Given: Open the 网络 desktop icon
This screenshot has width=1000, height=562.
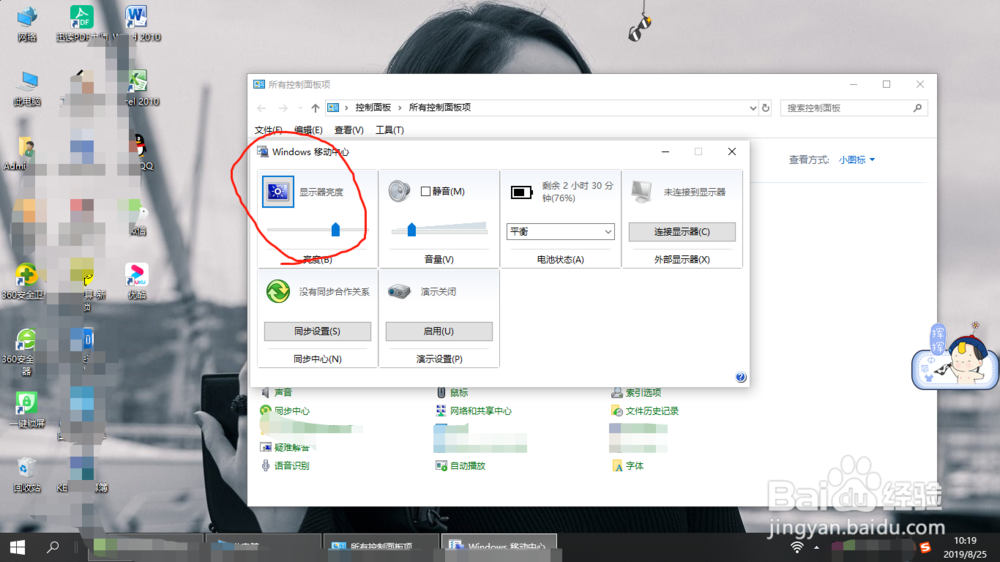Looking at the screenshot, I should 27,24.
